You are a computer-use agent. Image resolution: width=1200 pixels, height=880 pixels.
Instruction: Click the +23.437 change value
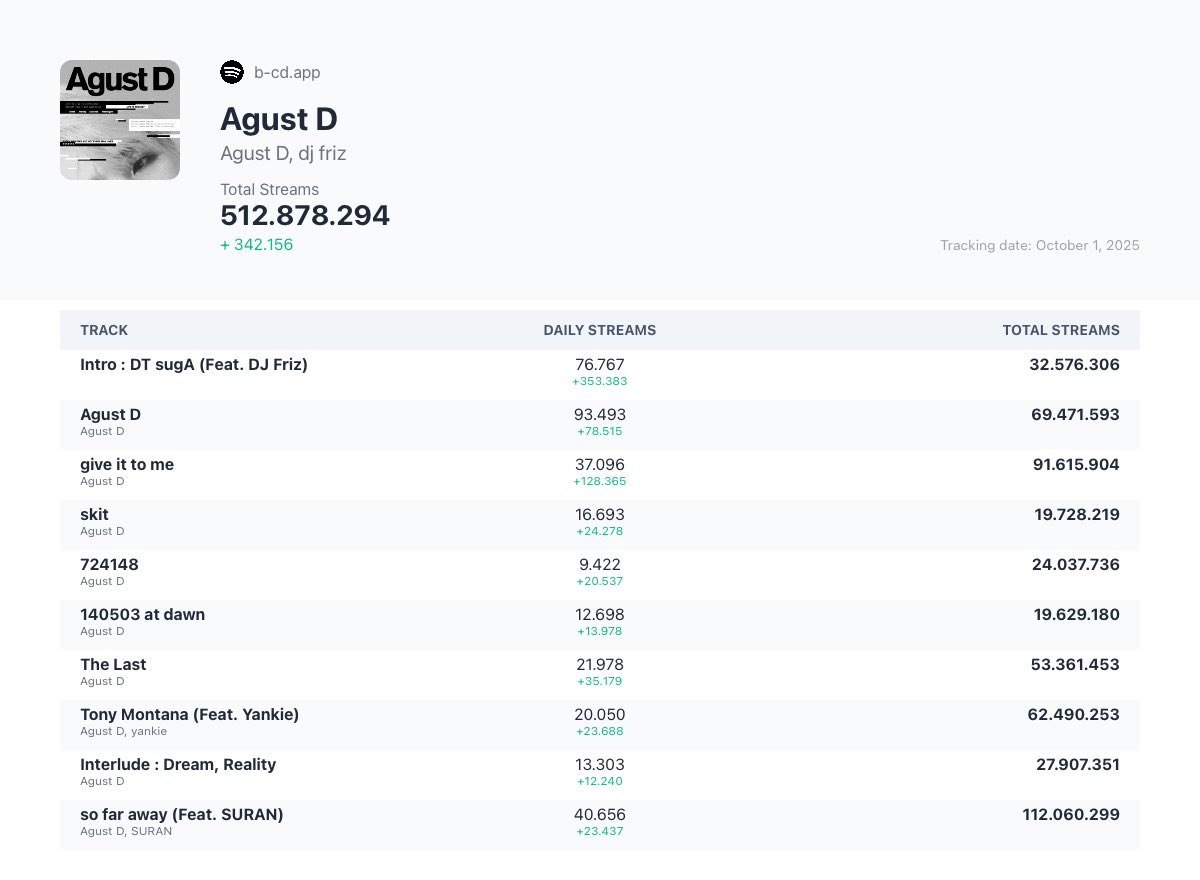(600, 831)
